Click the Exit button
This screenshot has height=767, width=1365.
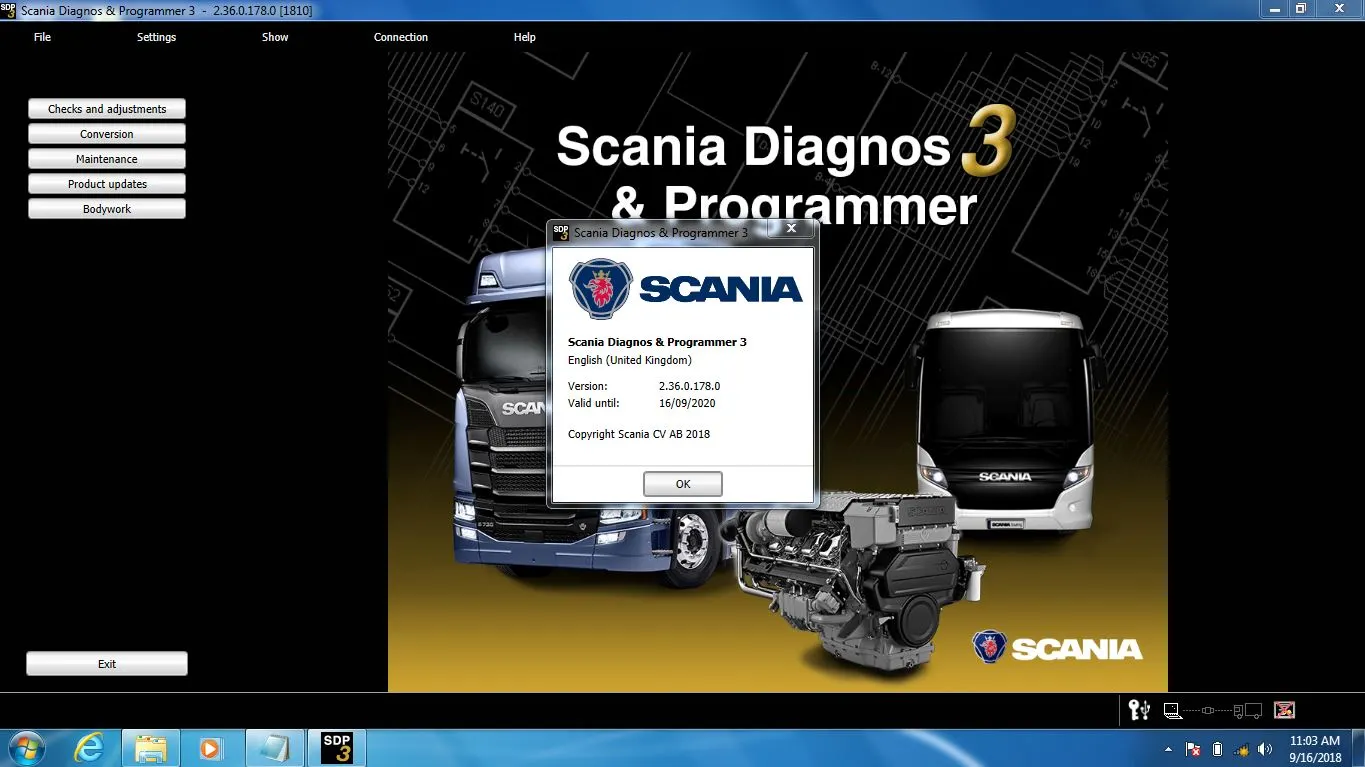[x=107, y=664]
